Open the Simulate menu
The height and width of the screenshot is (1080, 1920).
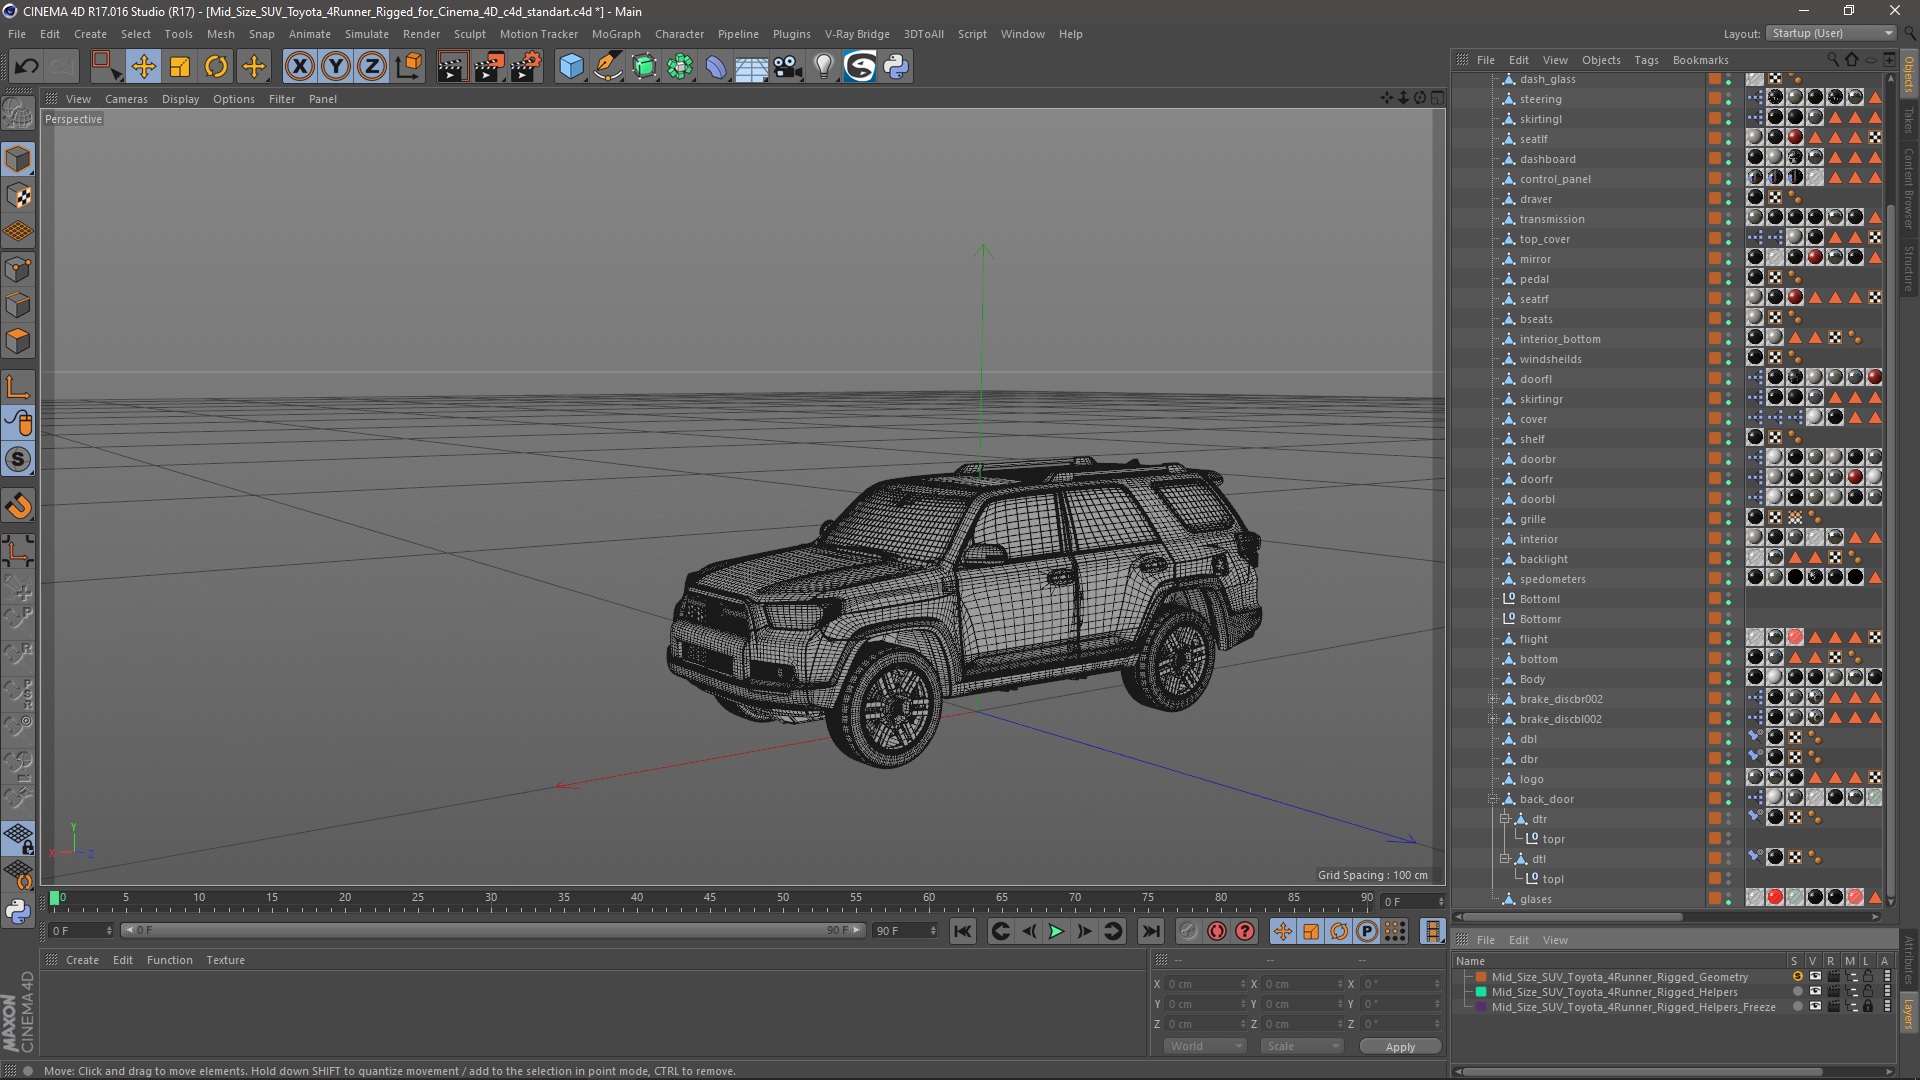pyautogui.click(x=367, y=34)
